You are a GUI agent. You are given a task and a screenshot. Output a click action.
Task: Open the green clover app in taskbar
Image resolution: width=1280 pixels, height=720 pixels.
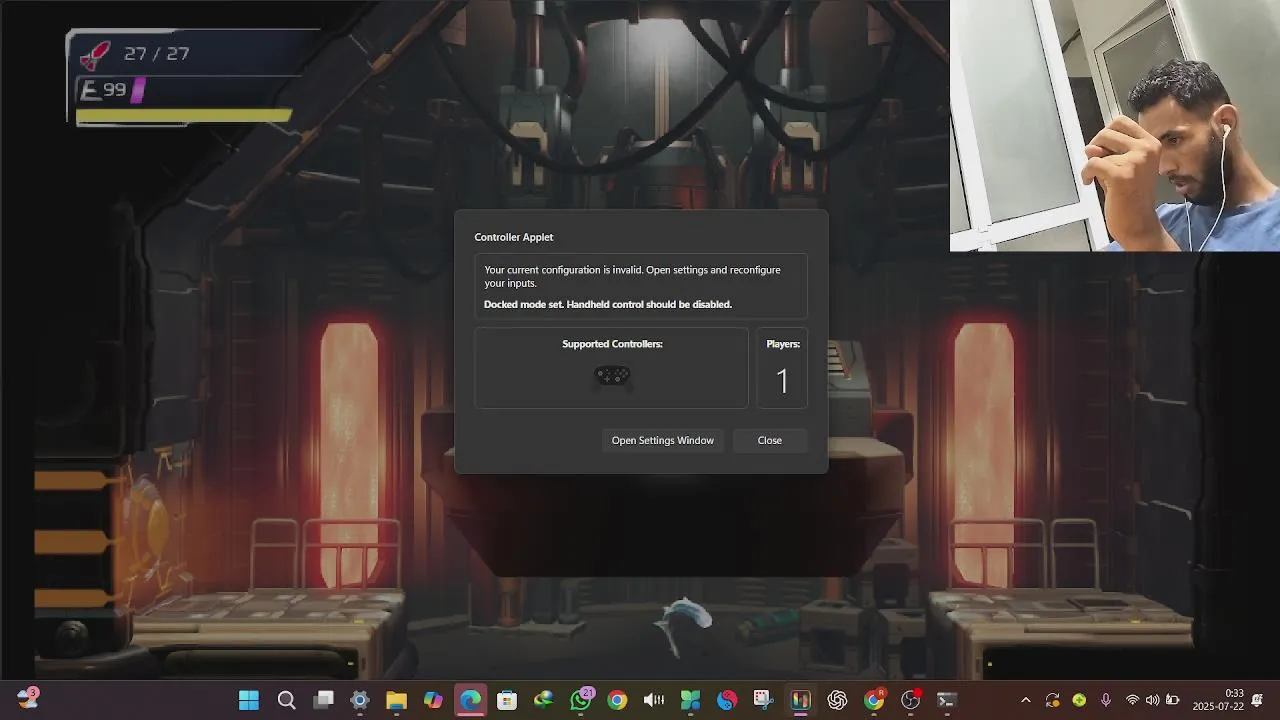point(690,700)
